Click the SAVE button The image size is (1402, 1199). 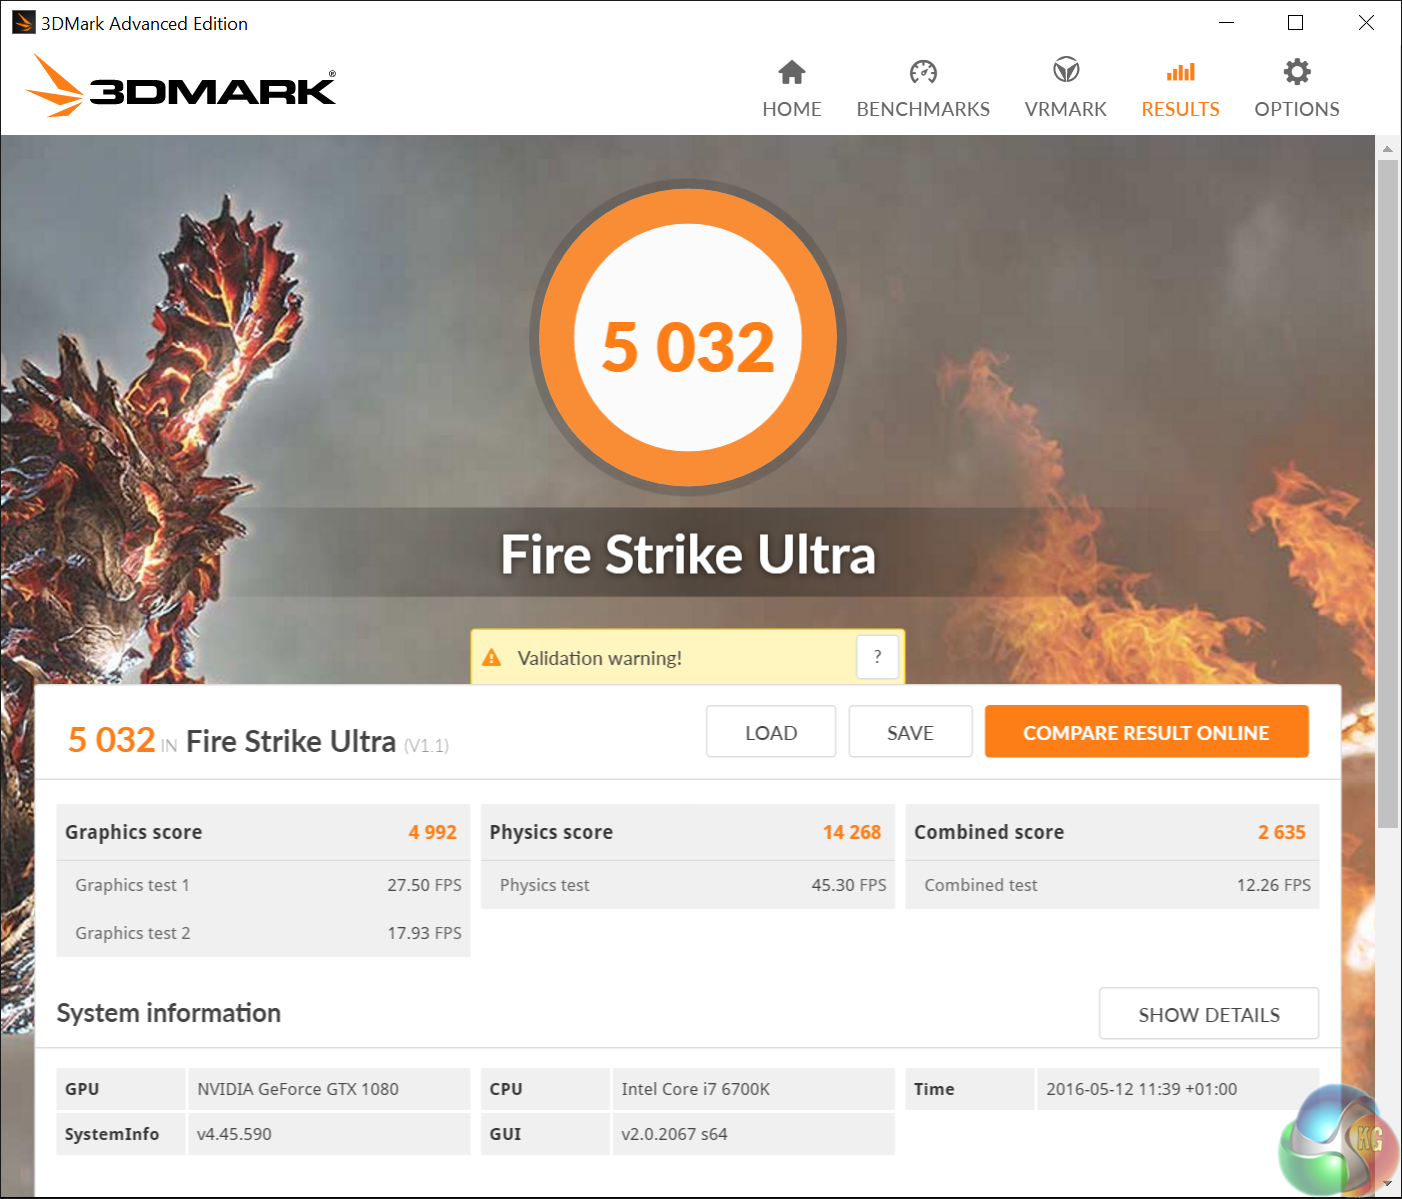coord(910,732)
